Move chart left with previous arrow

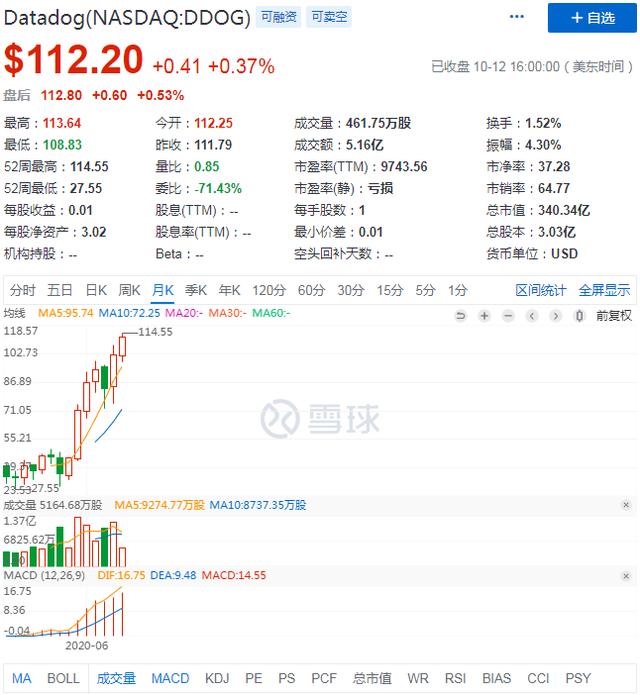coord(532,316)
